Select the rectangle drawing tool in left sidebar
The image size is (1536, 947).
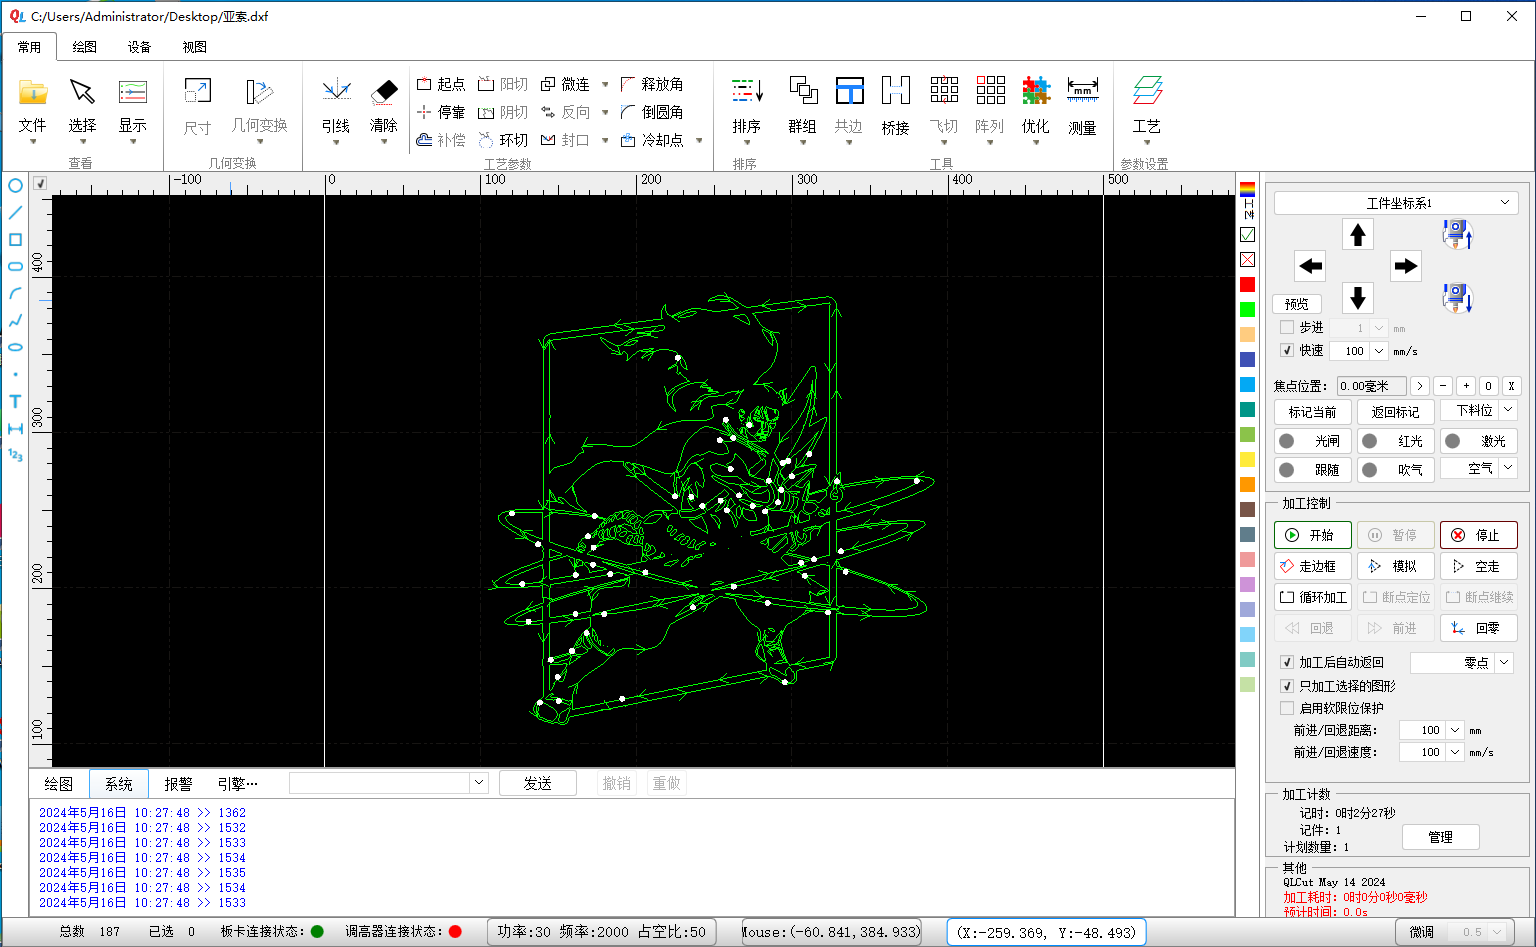(x=15, y=240)
